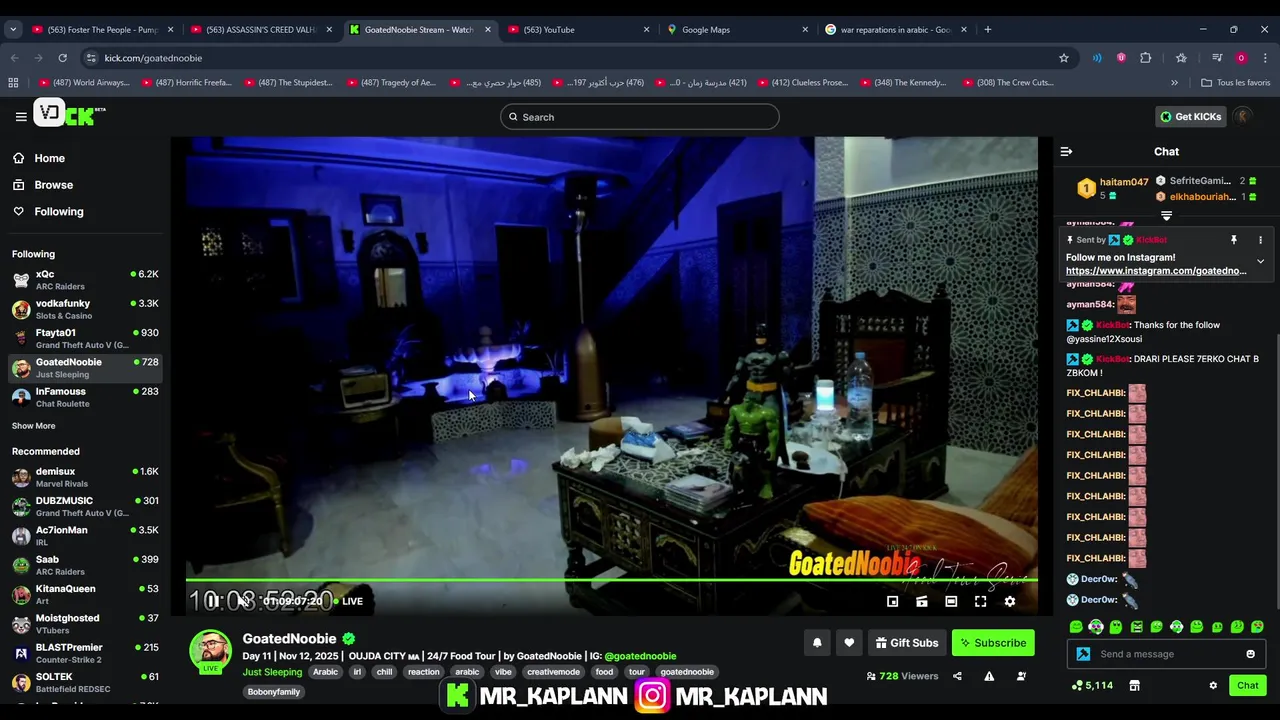Open the pinned Instagram link
1280x720 pixels.
1156,271
